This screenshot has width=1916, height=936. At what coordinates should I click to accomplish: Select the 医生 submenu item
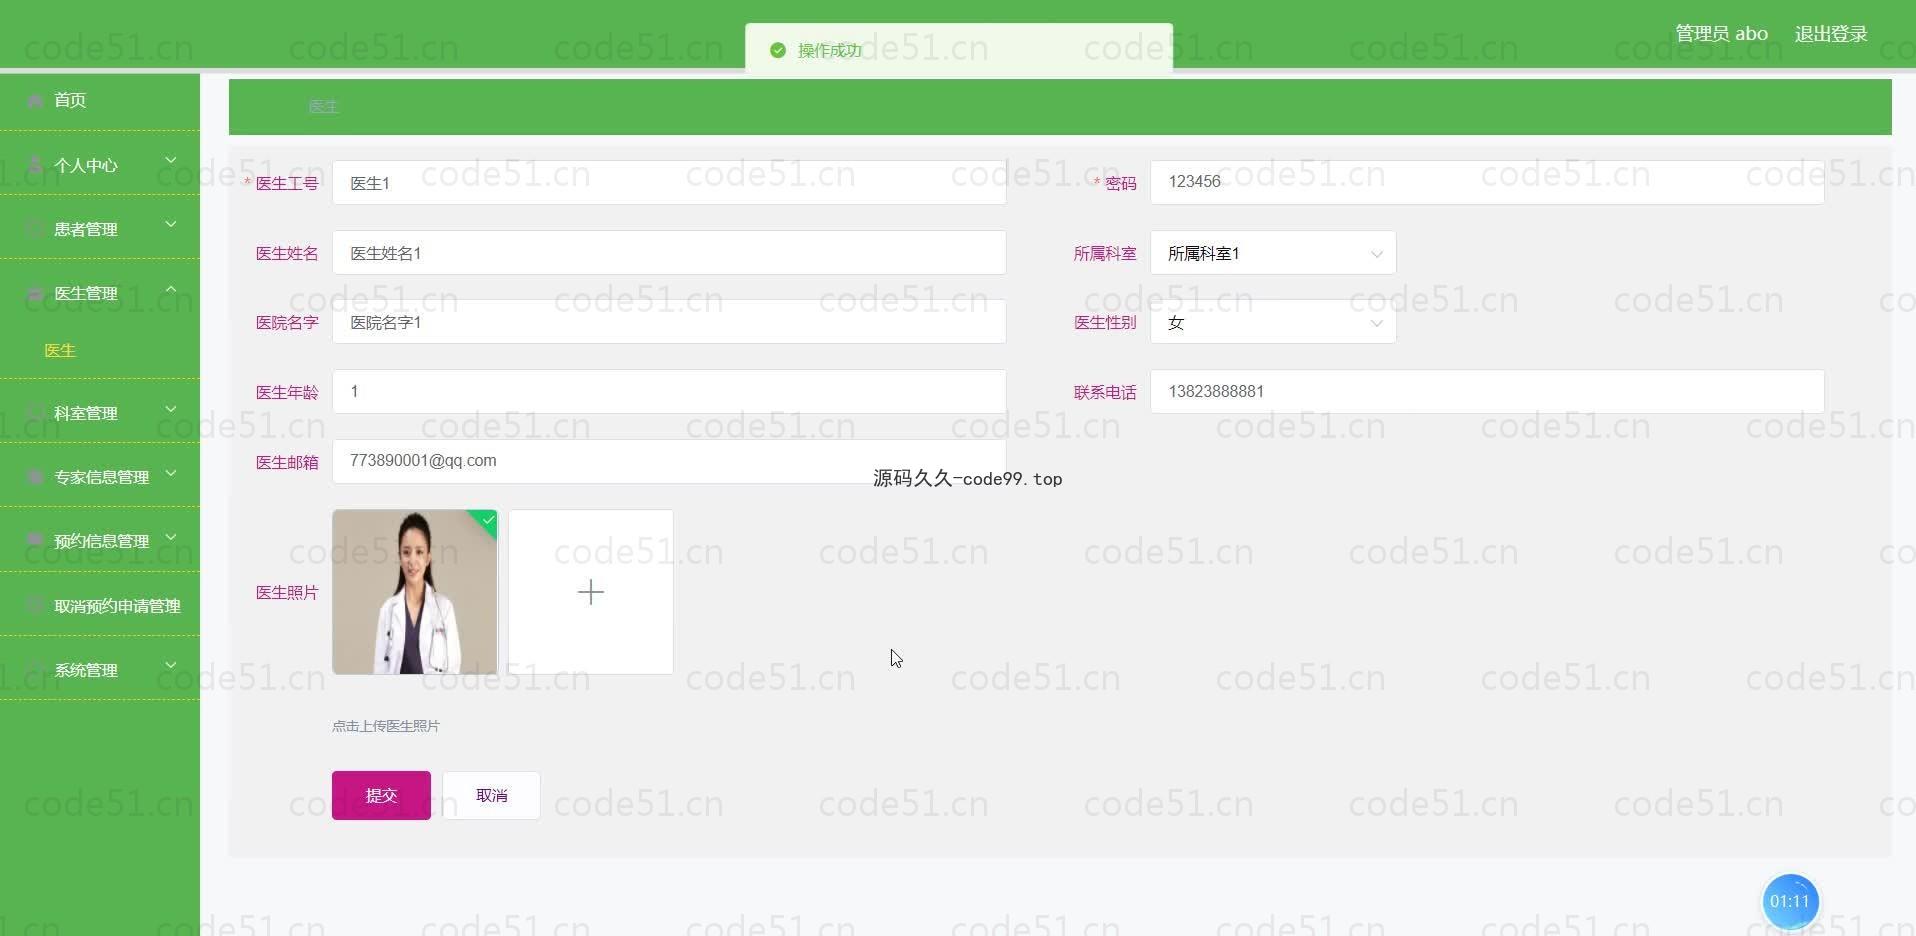[60, 351]
